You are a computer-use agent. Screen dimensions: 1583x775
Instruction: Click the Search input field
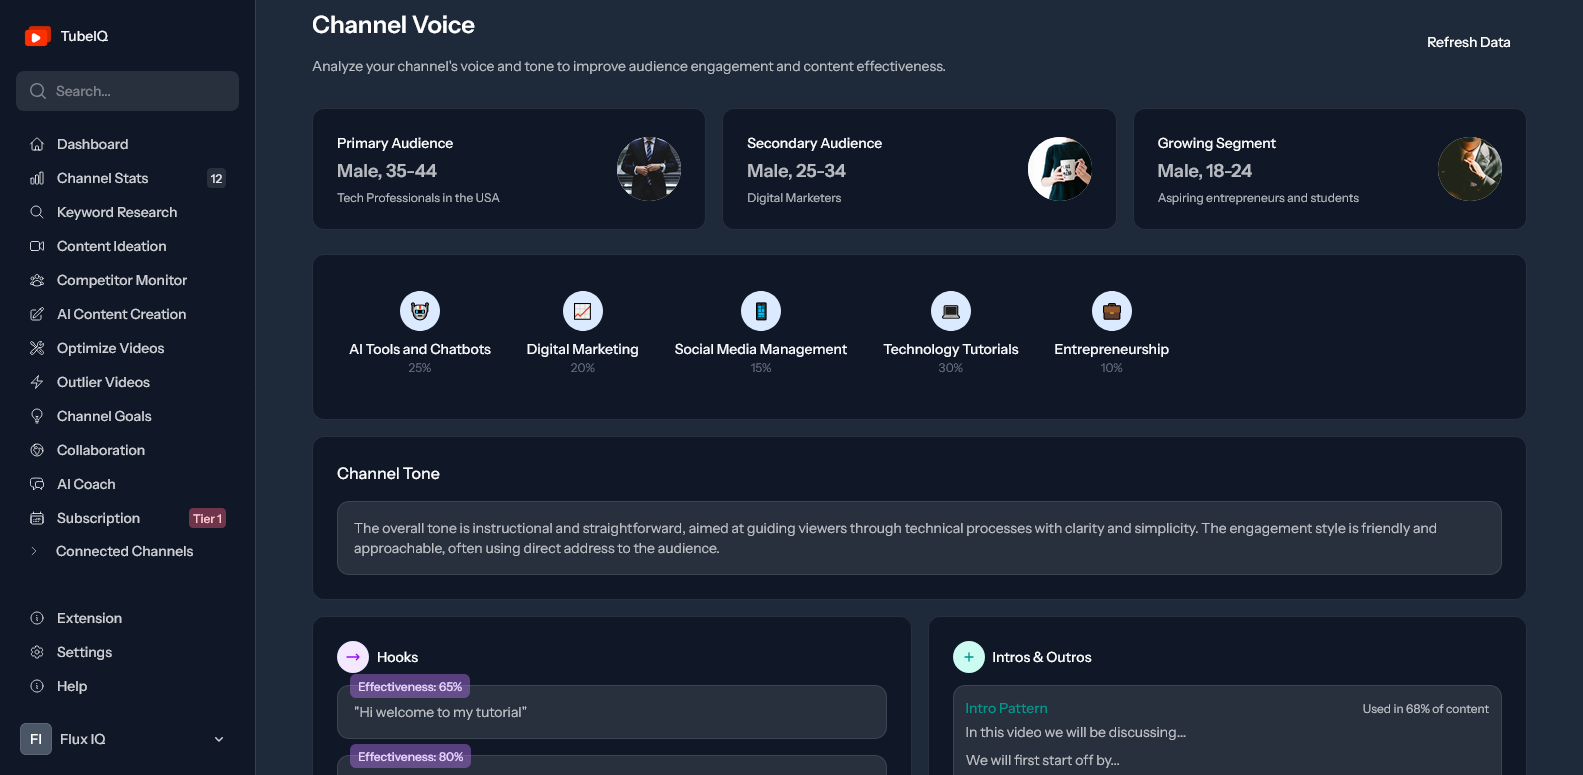point(127,91)
